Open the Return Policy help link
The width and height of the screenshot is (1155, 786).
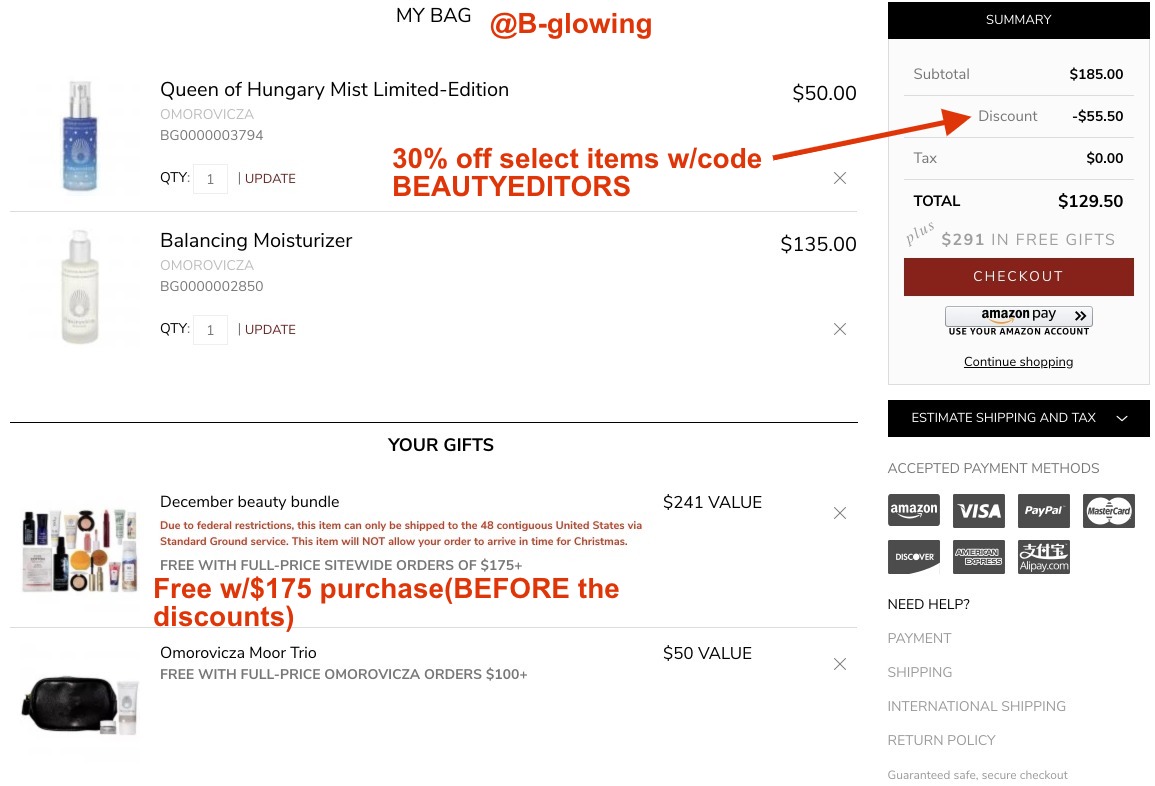point(941,740)
